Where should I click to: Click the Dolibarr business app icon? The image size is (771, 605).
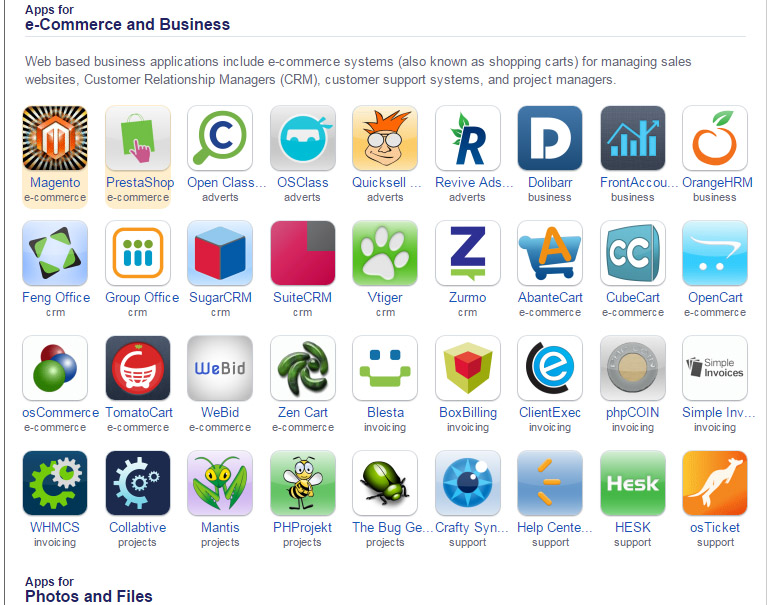tap(550, 138)
